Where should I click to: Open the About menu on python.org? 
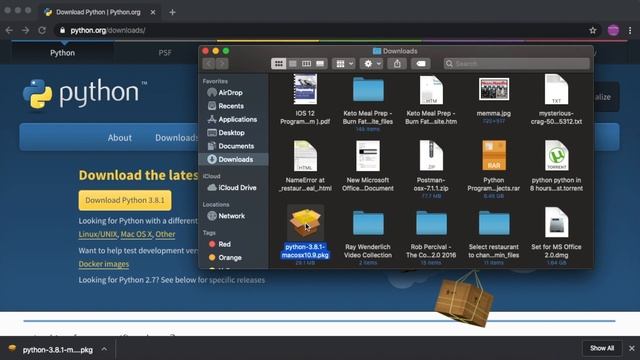tap(120, 138)
